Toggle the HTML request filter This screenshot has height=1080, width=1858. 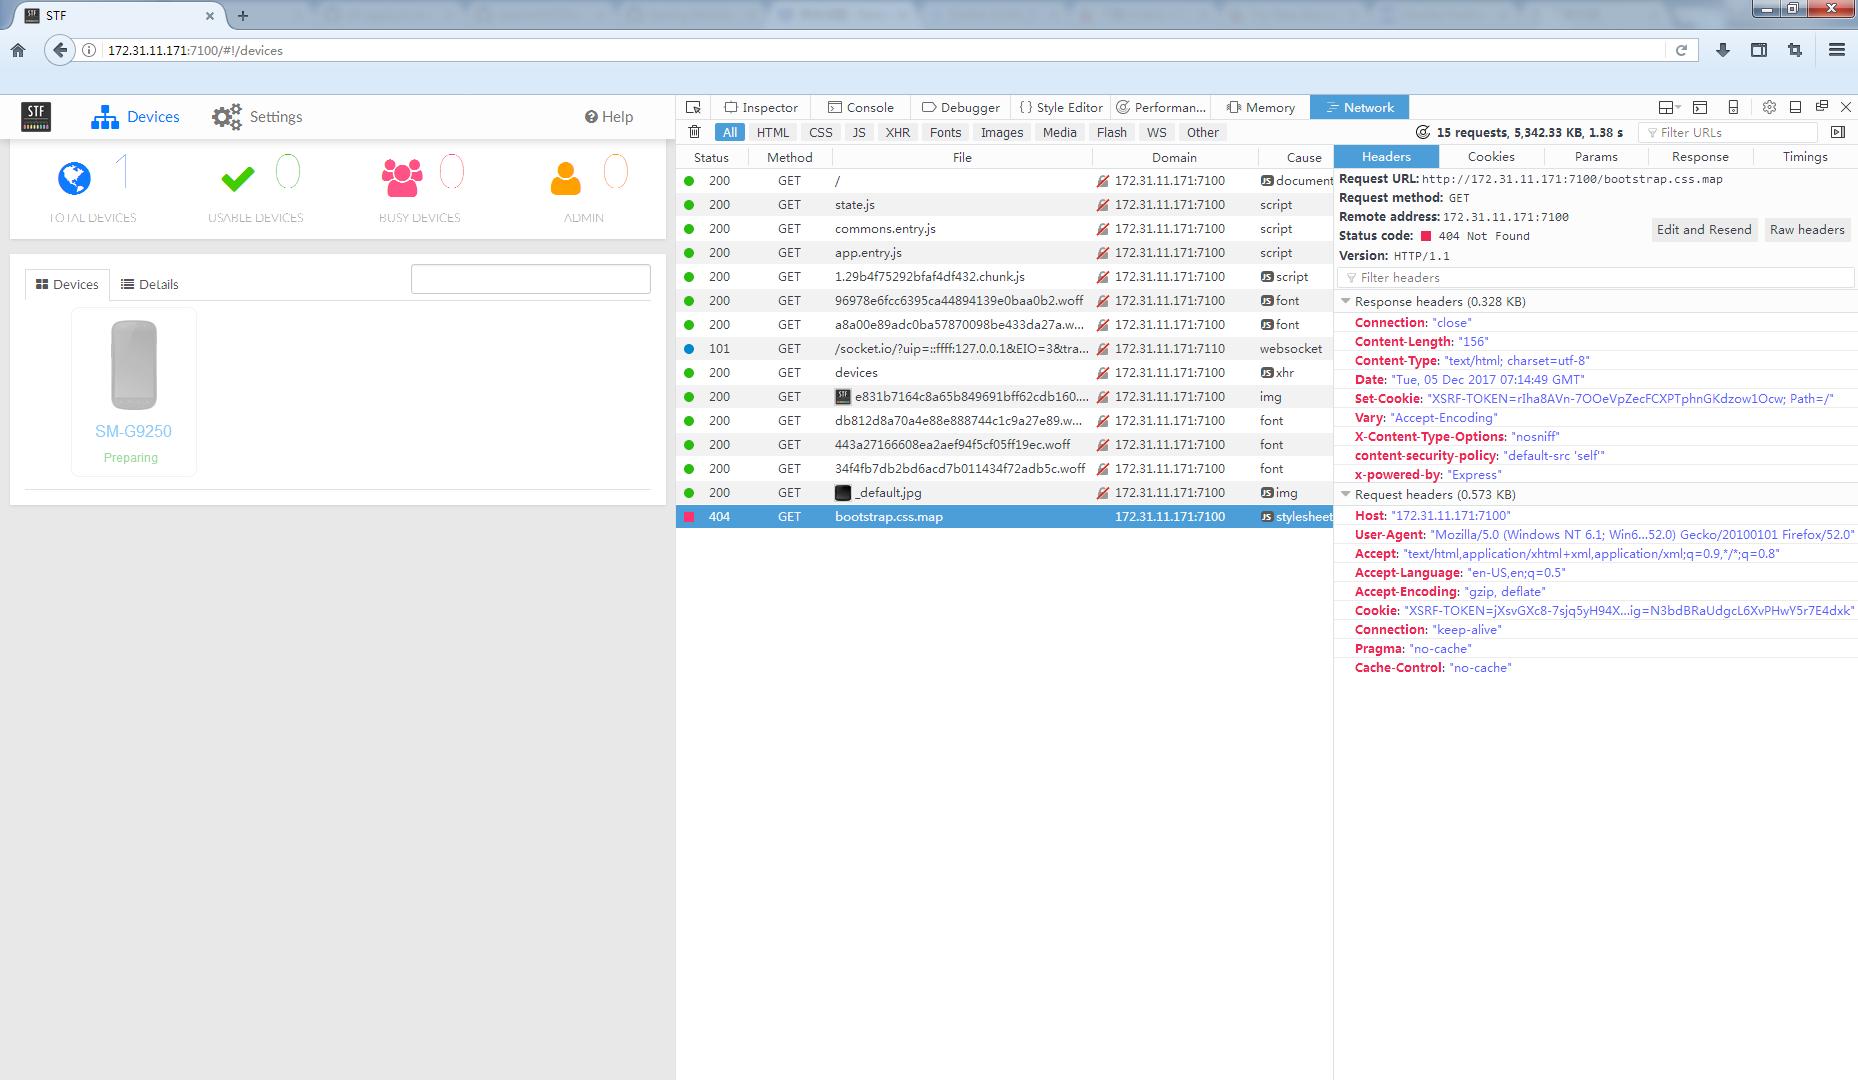click(x=773, y=132)
